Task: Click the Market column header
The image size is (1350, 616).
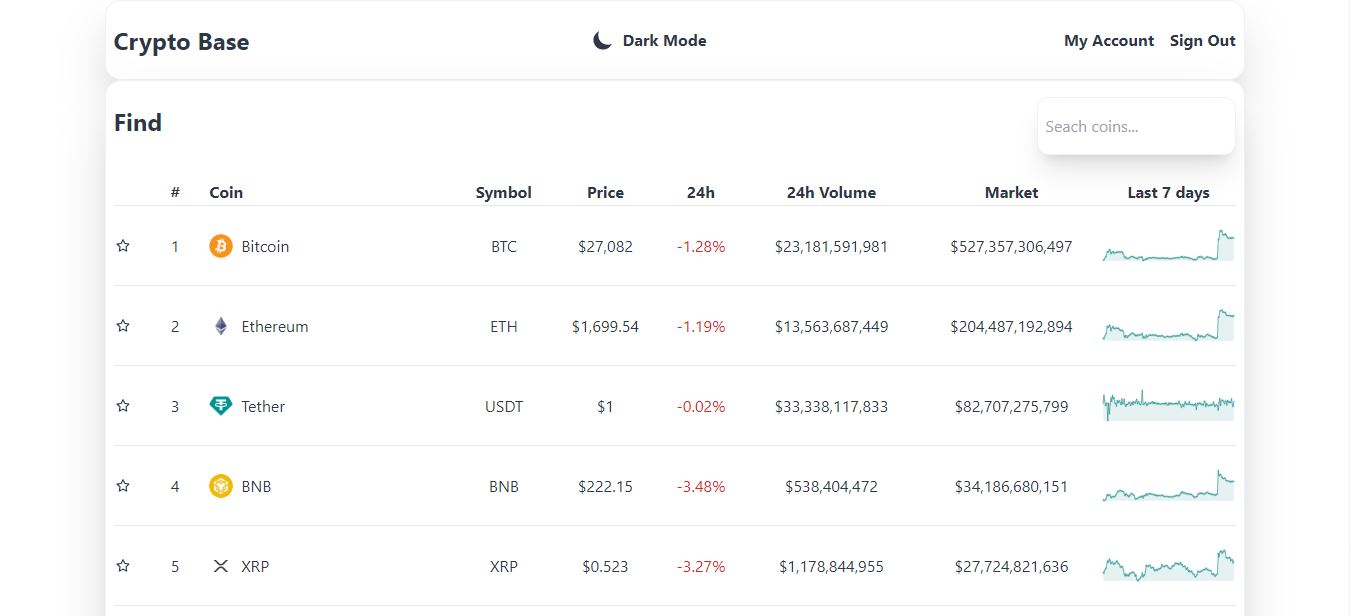Action: pos(1011,192)
